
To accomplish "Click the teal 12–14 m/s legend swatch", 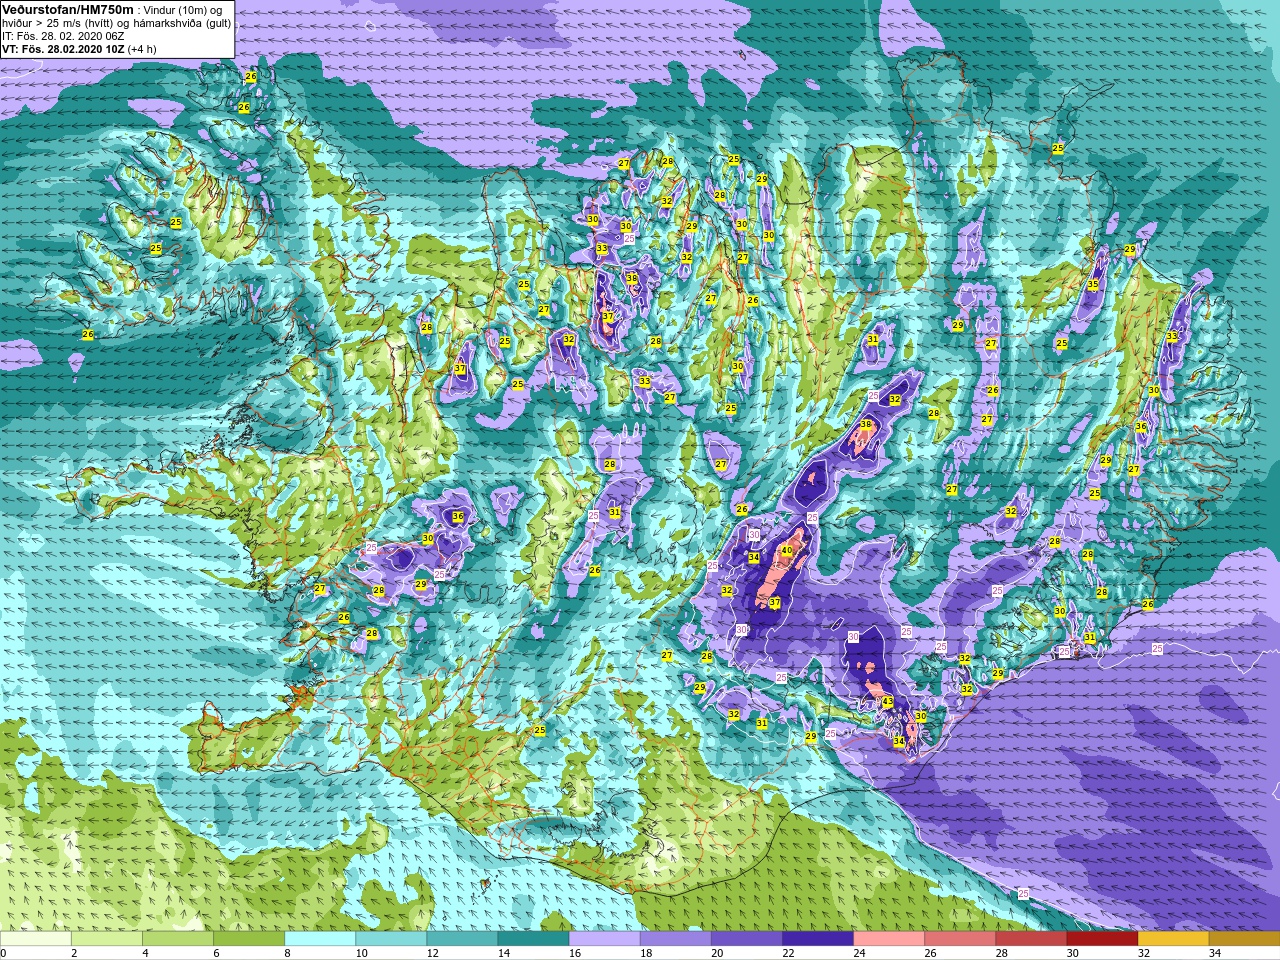I will point(462,939).
